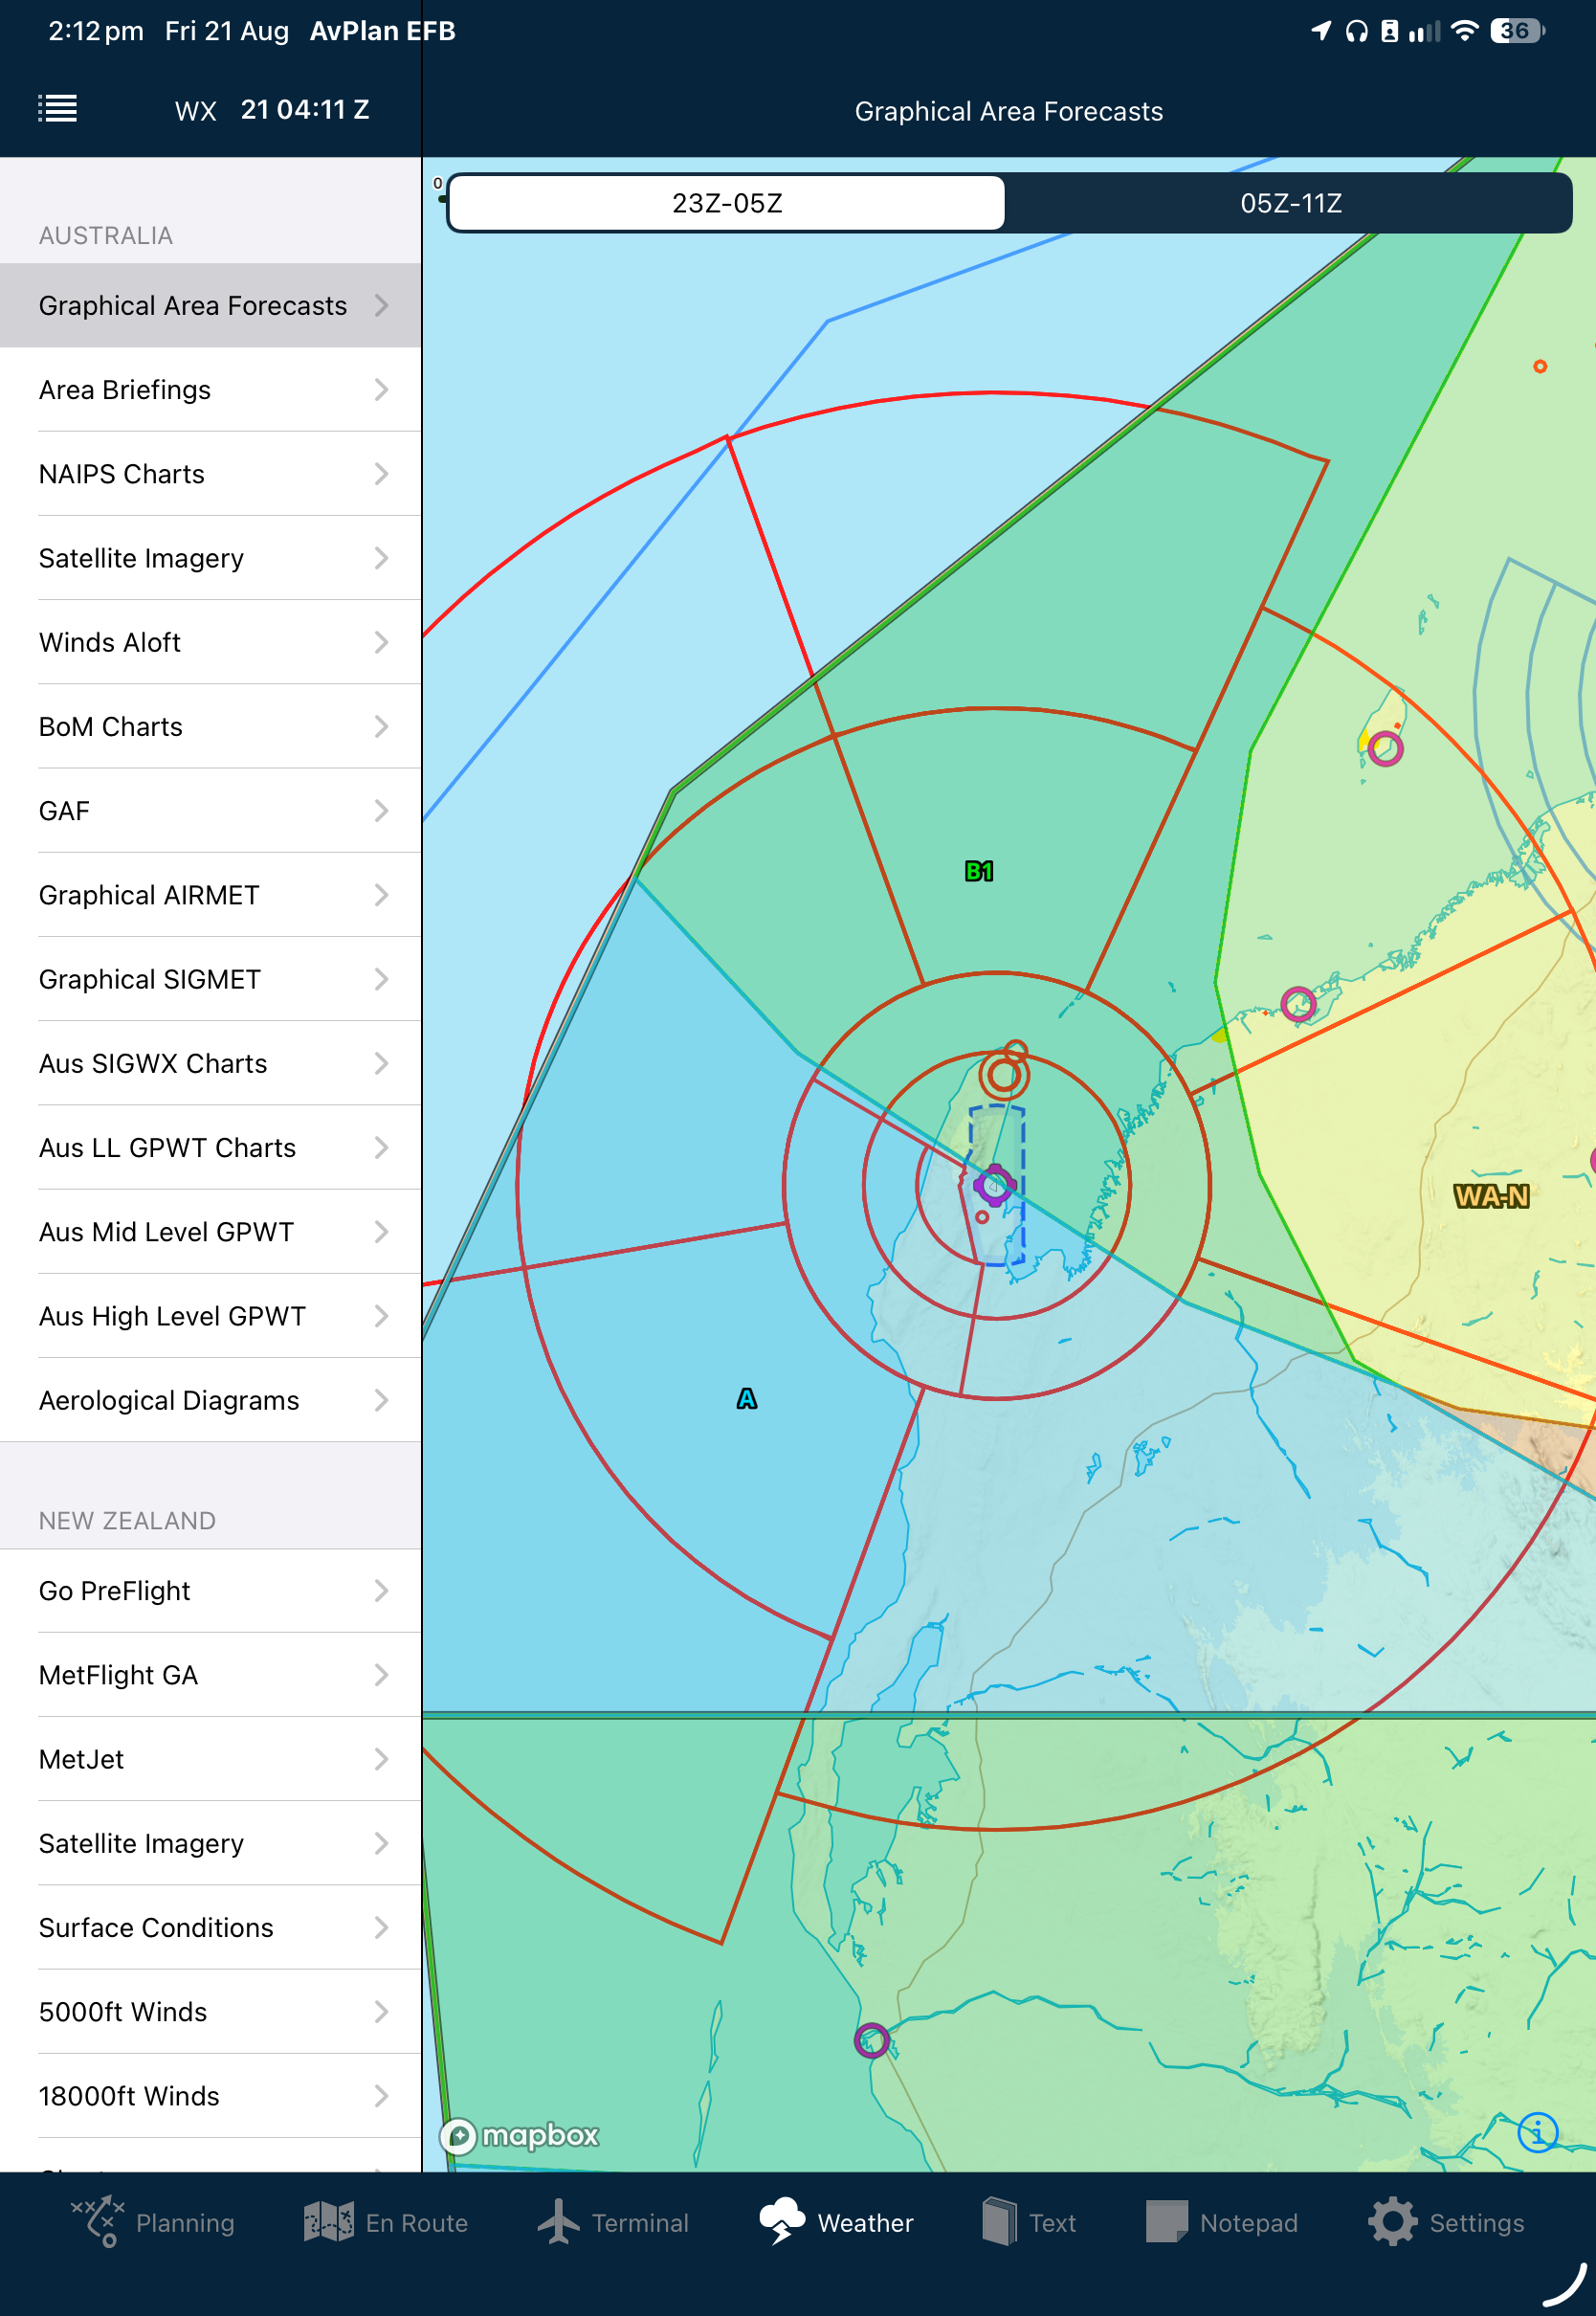Open the Settings gear icon

pos(1392,2221)
